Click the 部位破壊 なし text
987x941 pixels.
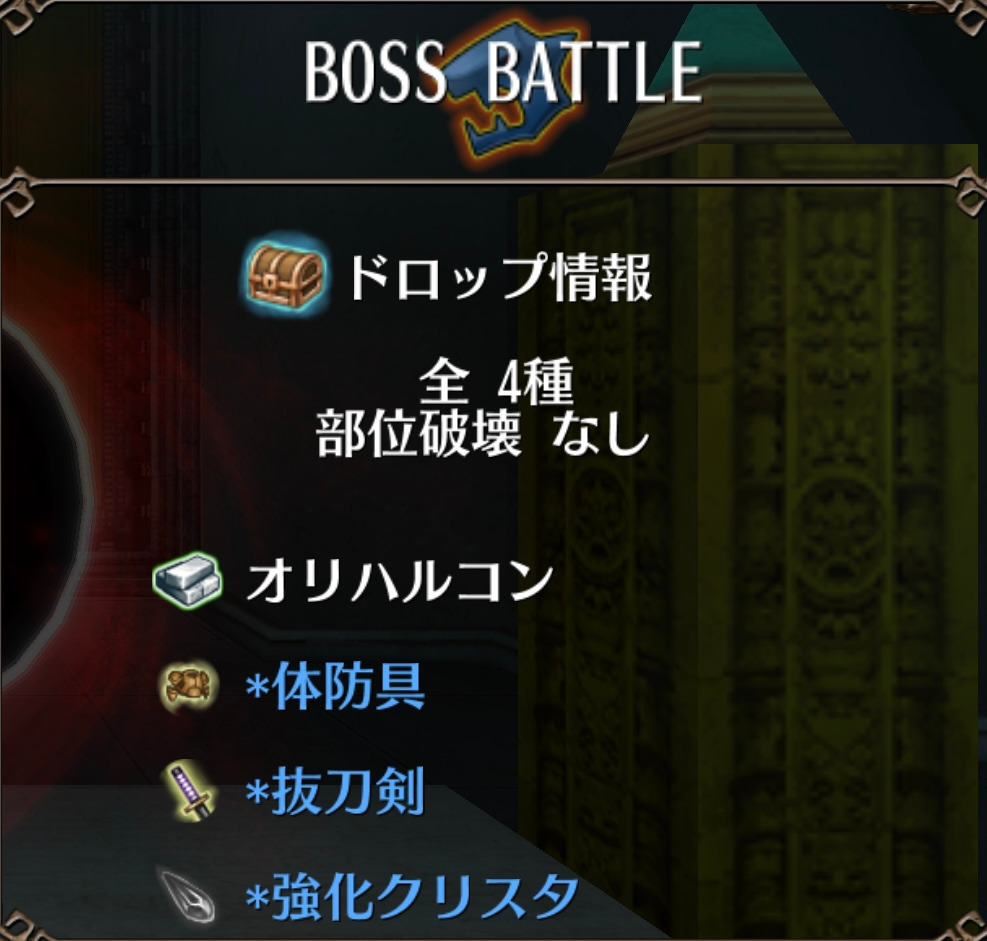point(482,435)
